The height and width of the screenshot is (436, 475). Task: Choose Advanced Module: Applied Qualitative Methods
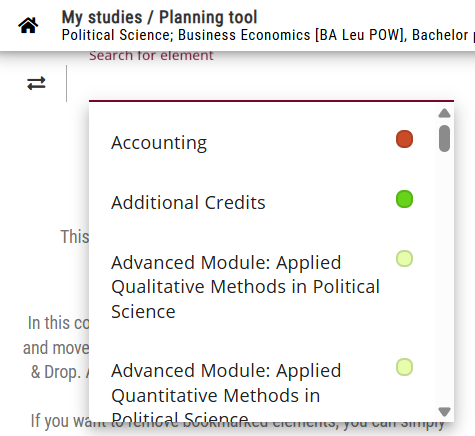(262, 287)
